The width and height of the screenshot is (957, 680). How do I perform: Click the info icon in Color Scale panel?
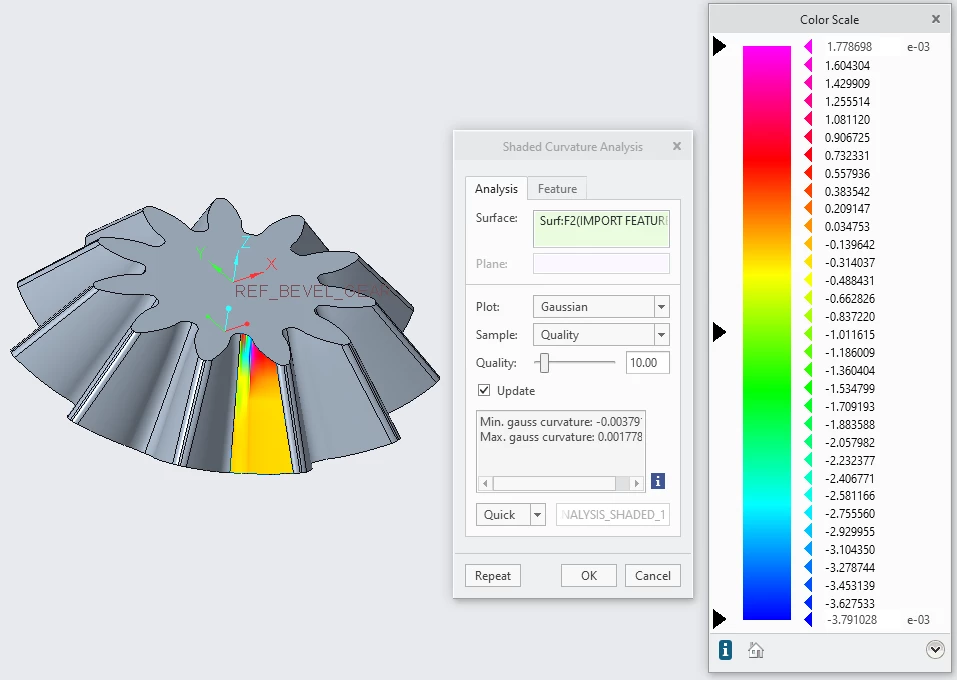[725, 650]
